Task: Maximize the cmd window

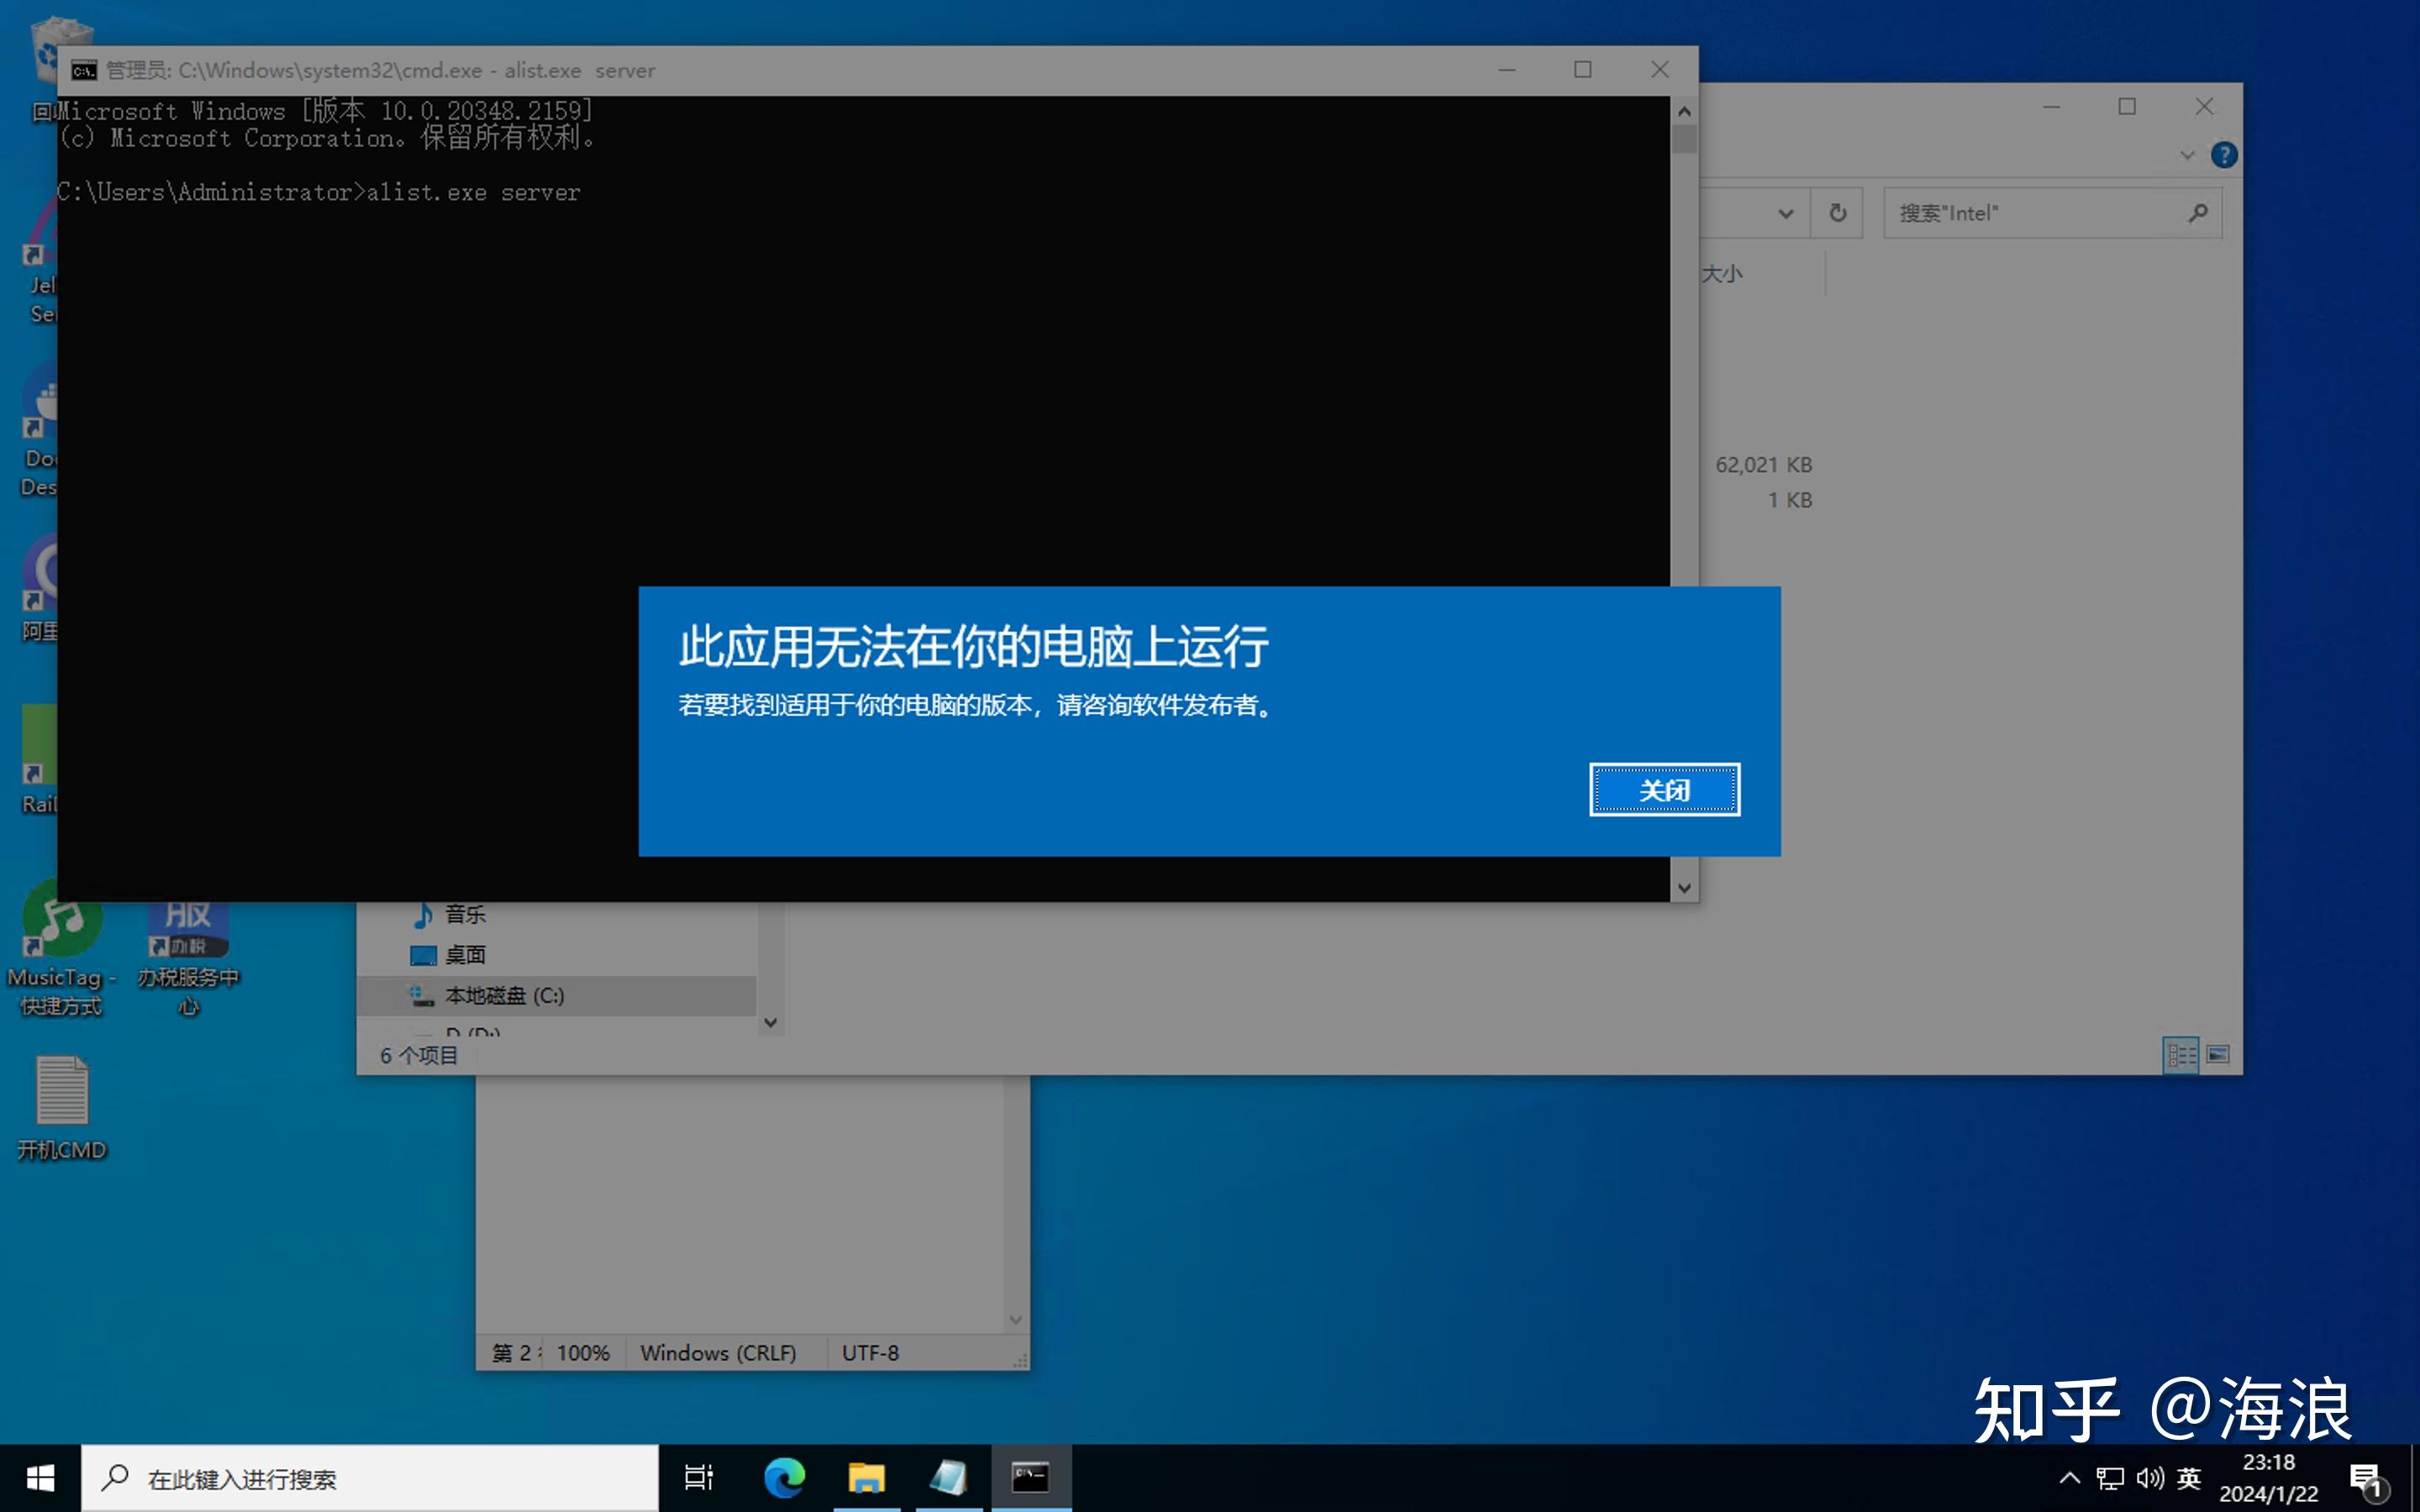Action: pos(1582,70)
